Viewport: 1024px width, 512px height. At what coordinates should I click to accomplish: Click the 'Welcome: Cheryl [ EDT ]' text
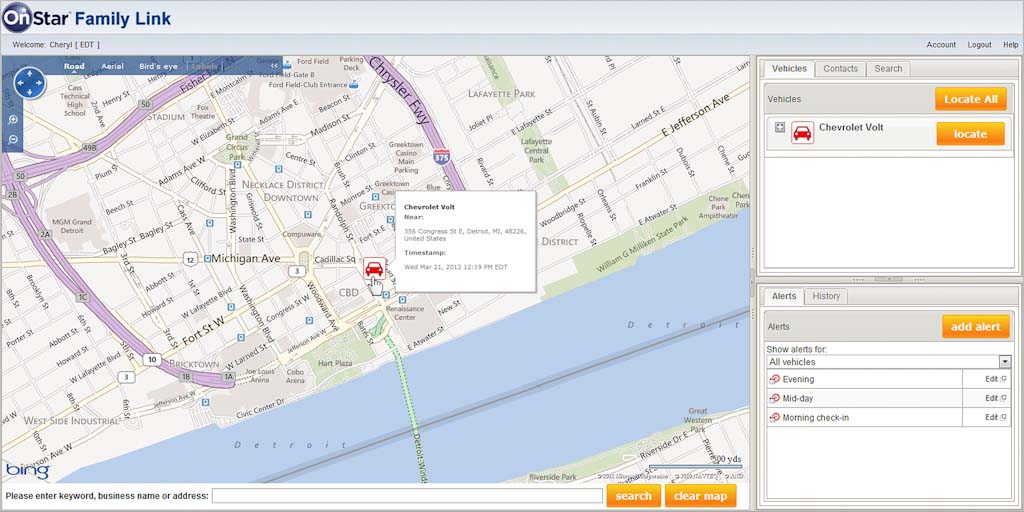(x=56, y=45)
